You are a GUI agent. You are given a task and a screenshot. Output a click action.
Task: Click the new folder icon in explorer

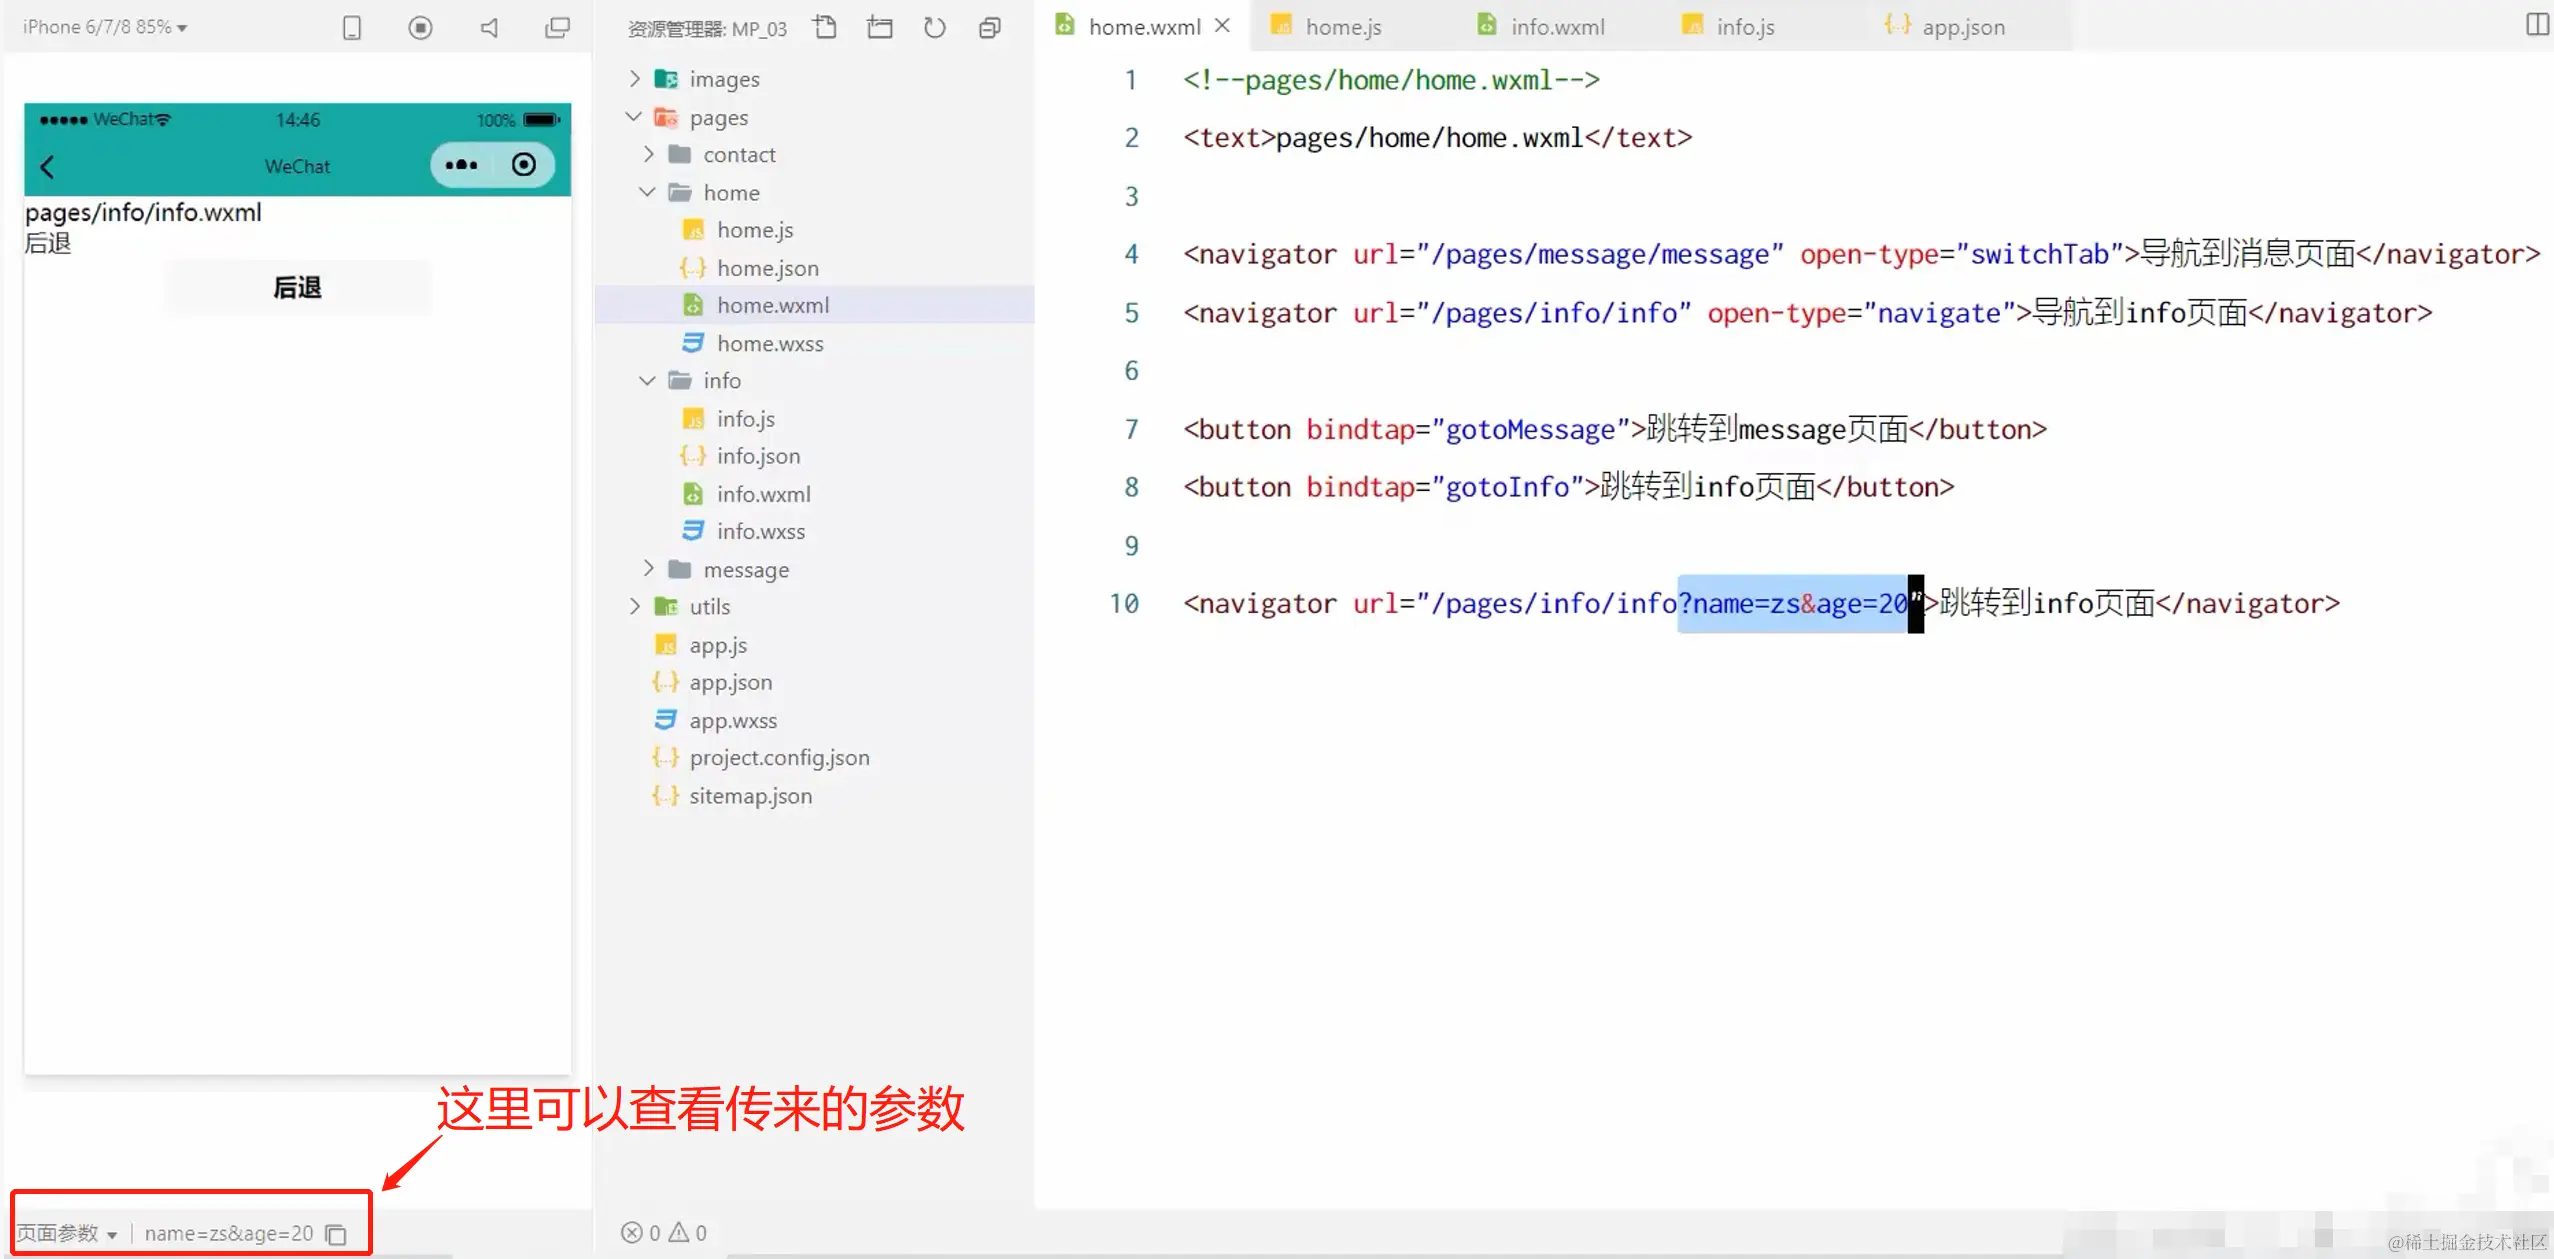(880, 28)
